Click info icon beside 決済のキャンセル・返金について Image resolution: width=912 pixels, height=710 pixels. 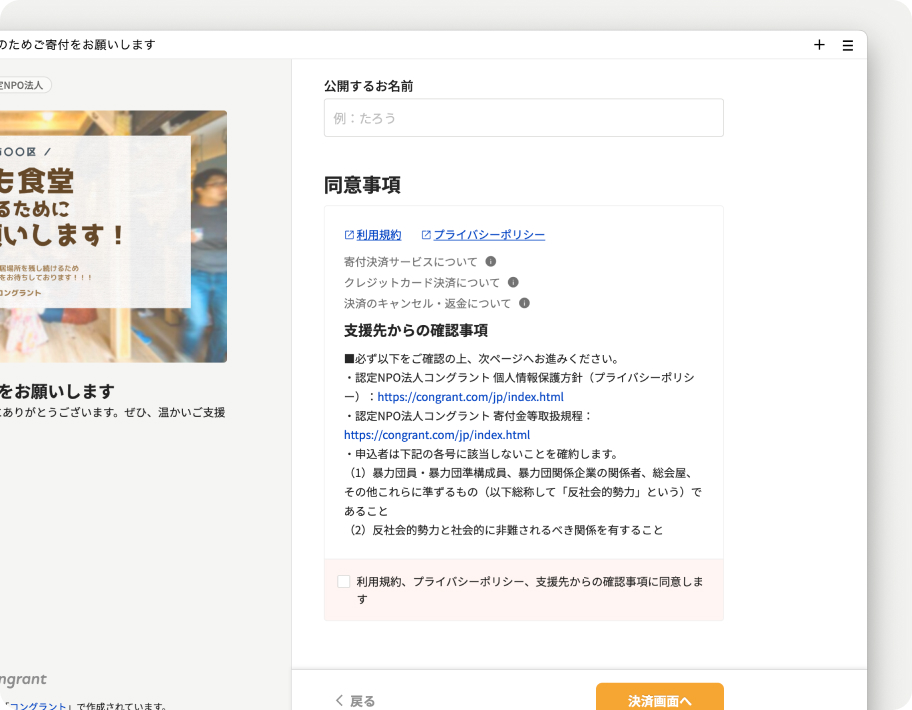(x=524, y=303)
